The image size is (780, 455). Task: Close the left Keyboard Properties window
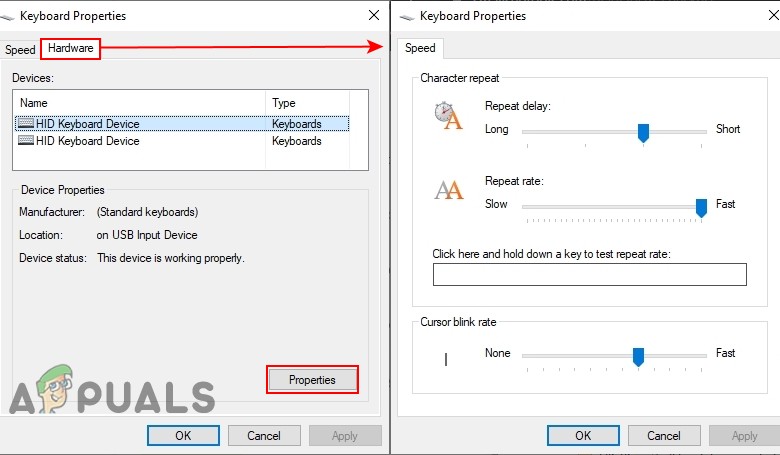(x=374, y=15)
